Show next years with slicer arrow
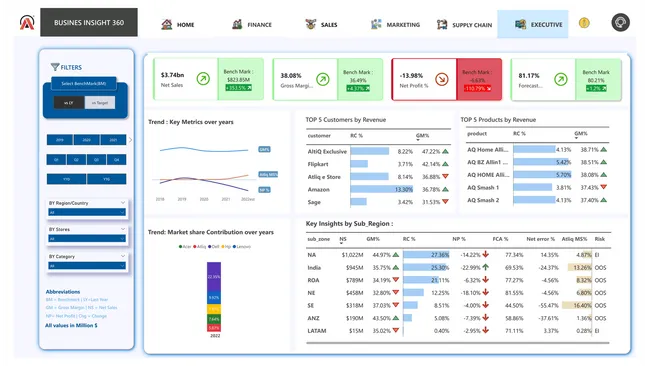650x366 pixels. tap(130, 140)
